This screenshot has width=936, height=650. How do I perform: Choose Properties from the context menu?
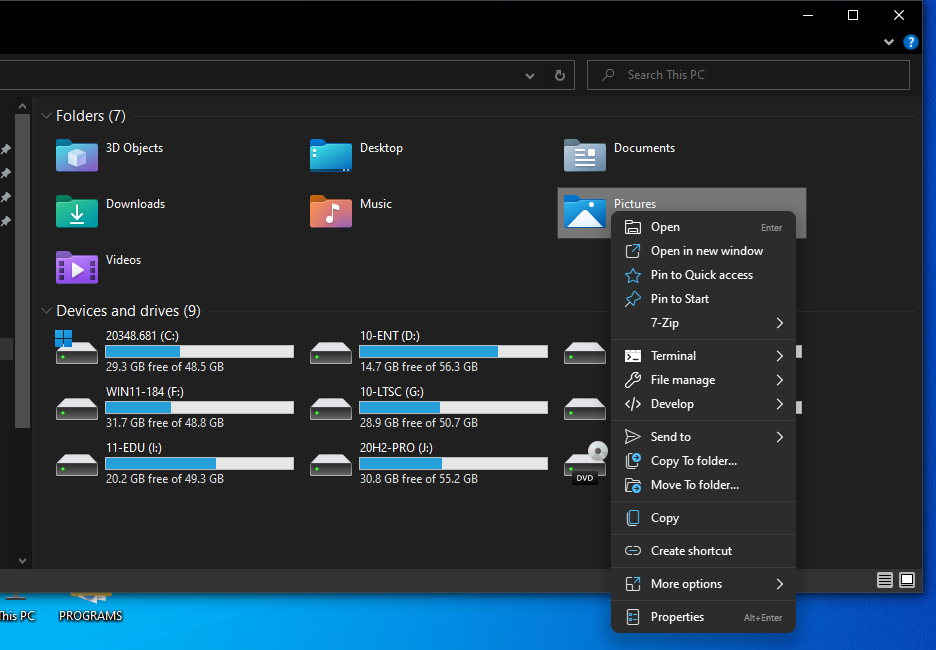coord(703,617)
